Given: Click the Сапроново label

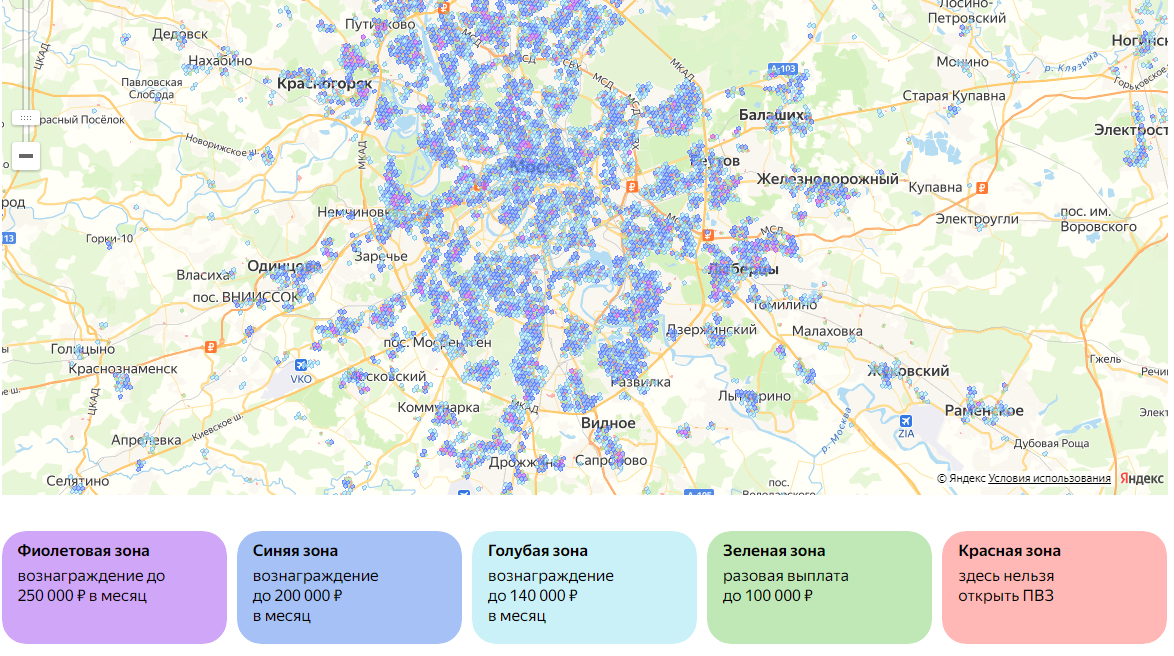Looking at the screenshot, I should click(x=611, y=461).
